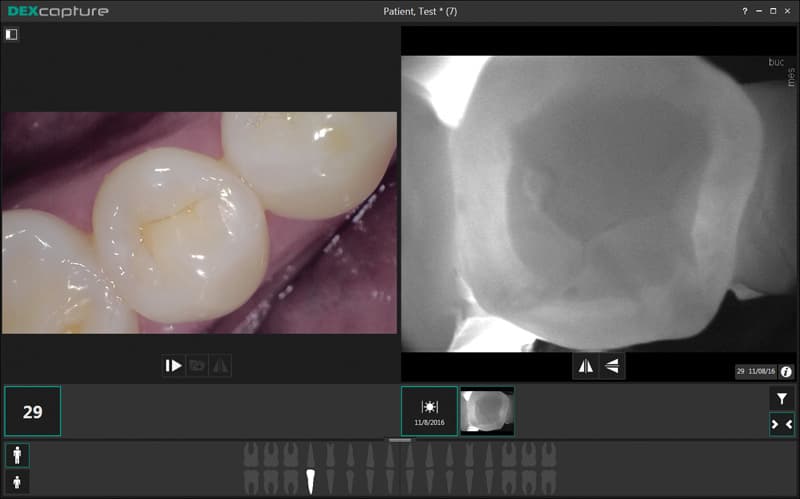
Task: Select the lower right-most molar in chart
Action: 548,481
